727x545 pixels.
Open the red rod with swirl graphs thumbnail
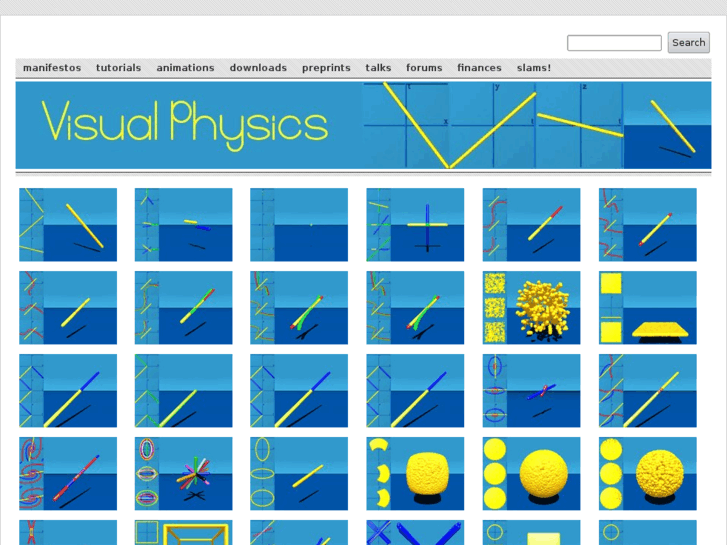pyautogui.click(x=68, y=474)
